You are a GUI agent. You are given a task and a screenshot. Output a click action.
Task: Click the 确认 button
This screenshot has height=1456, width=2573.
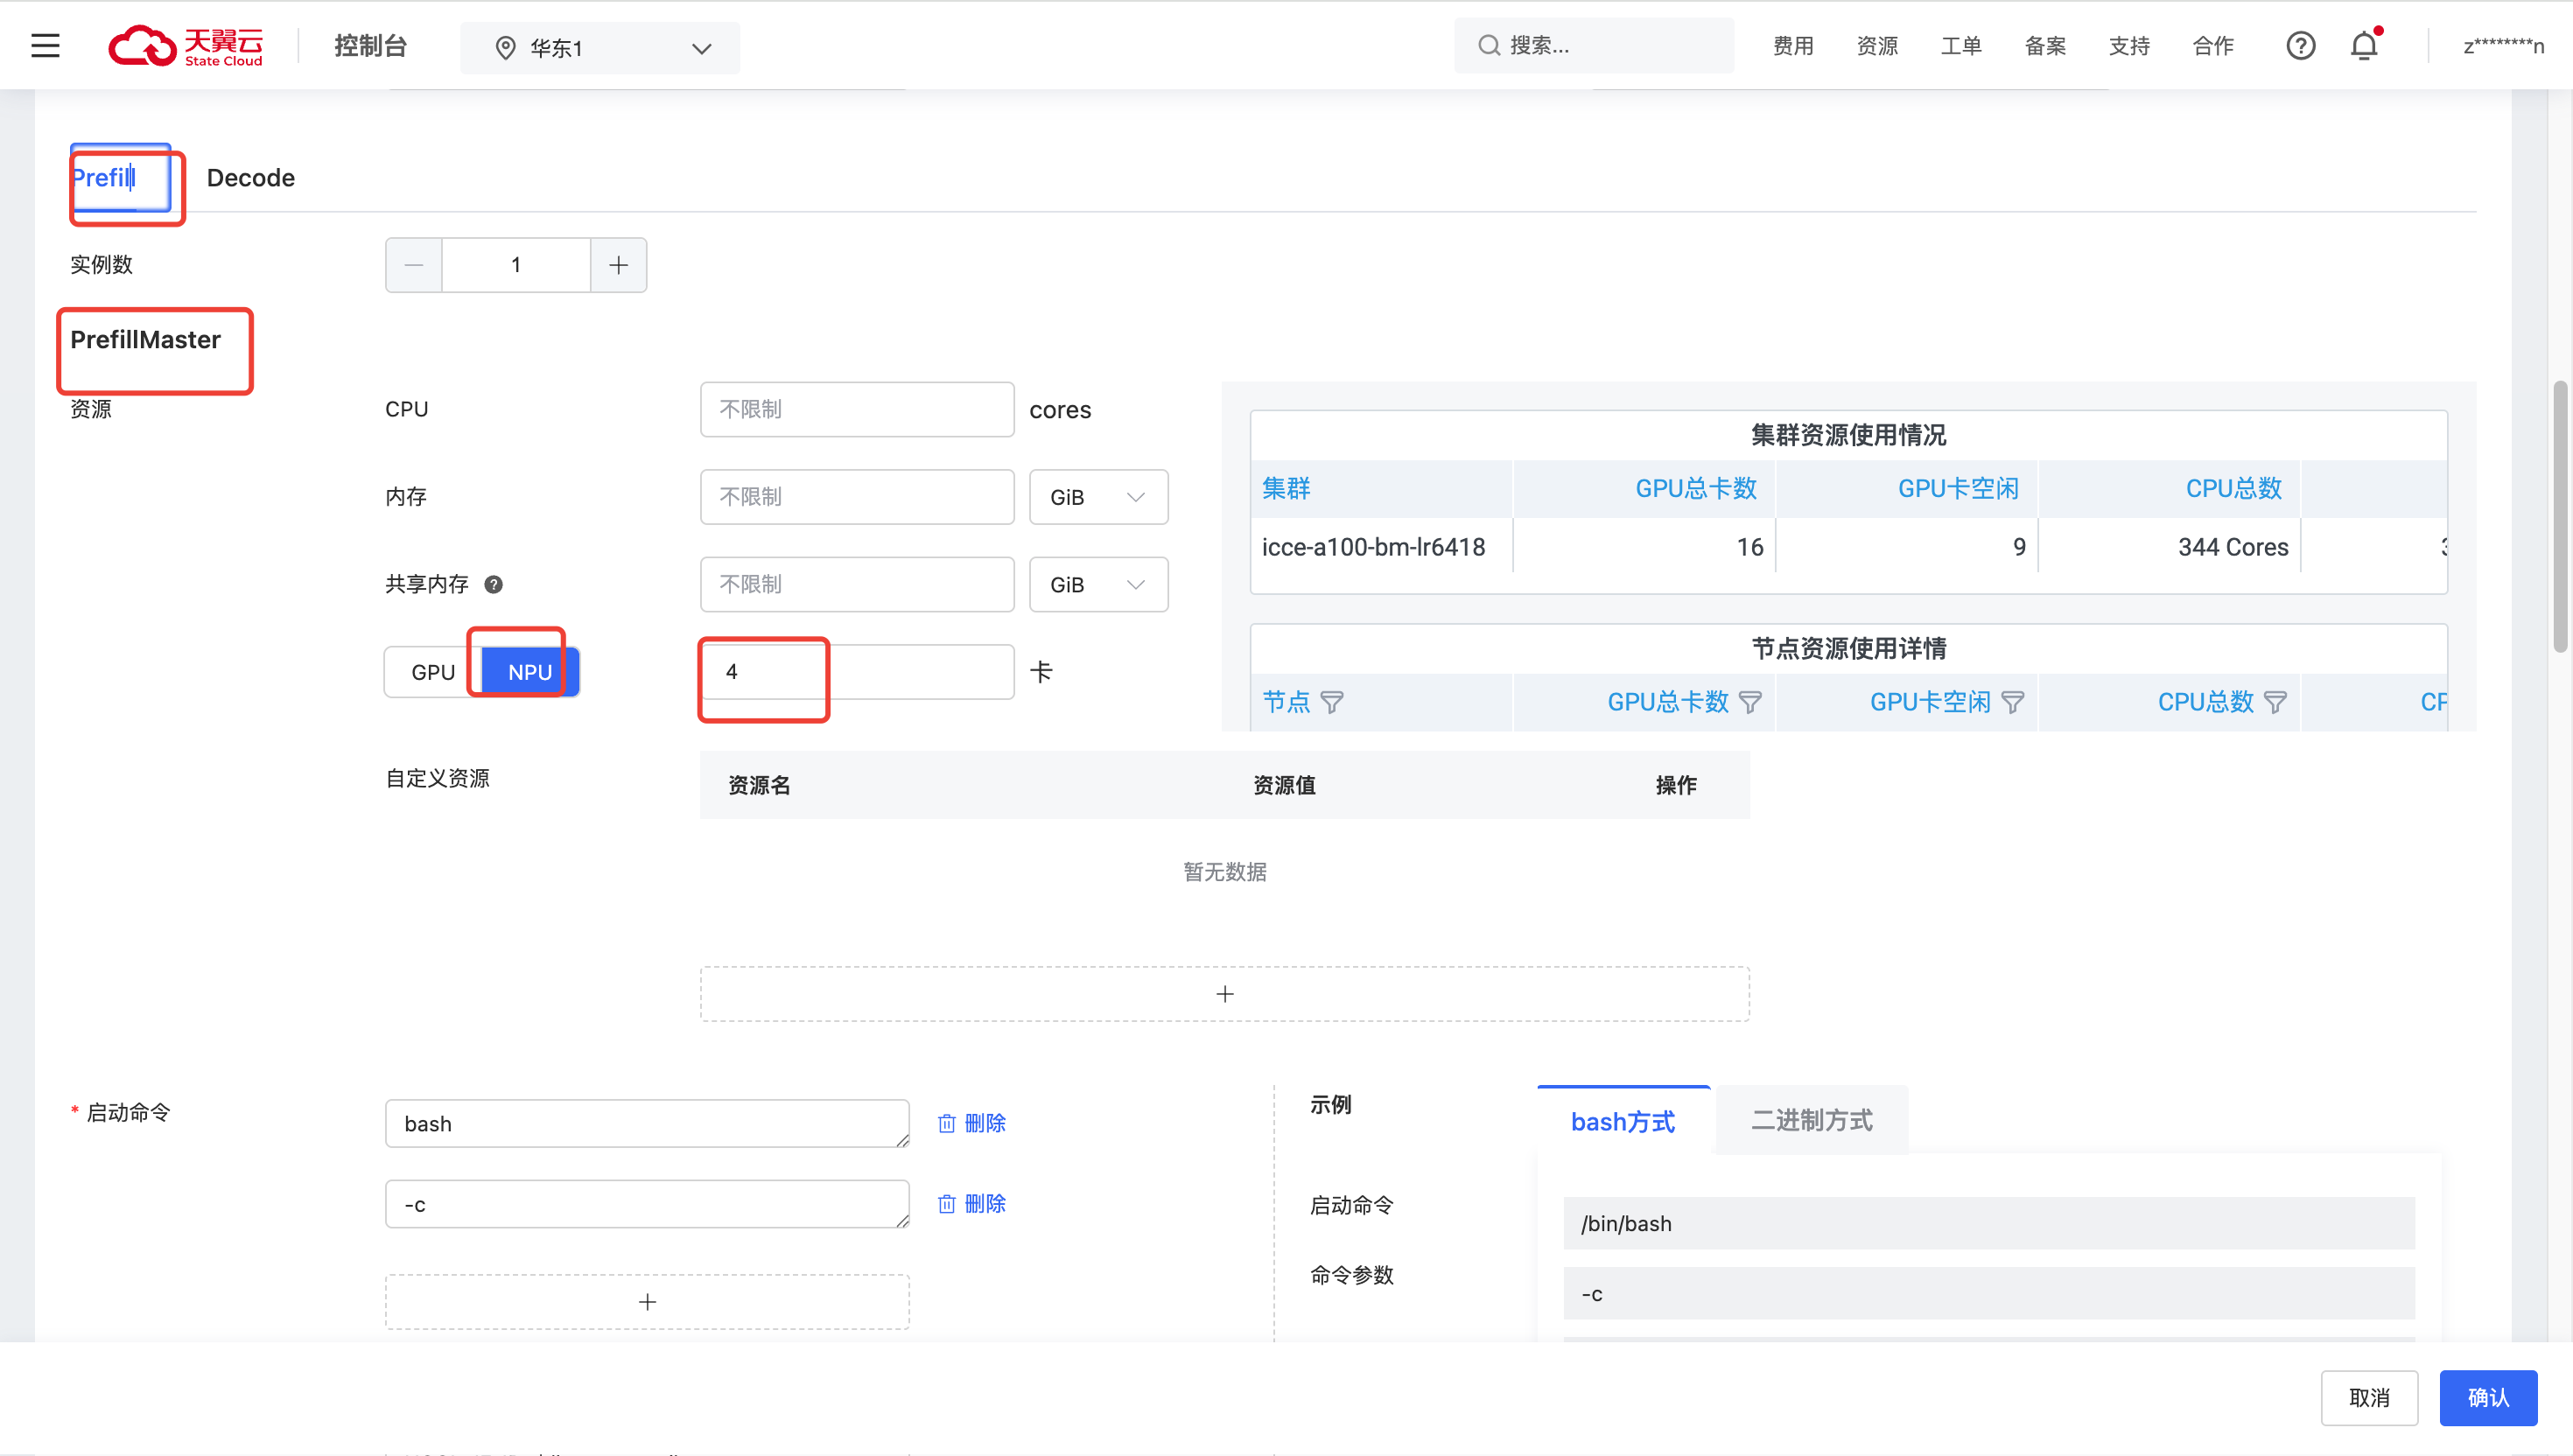click(x=2487, y=1398)
